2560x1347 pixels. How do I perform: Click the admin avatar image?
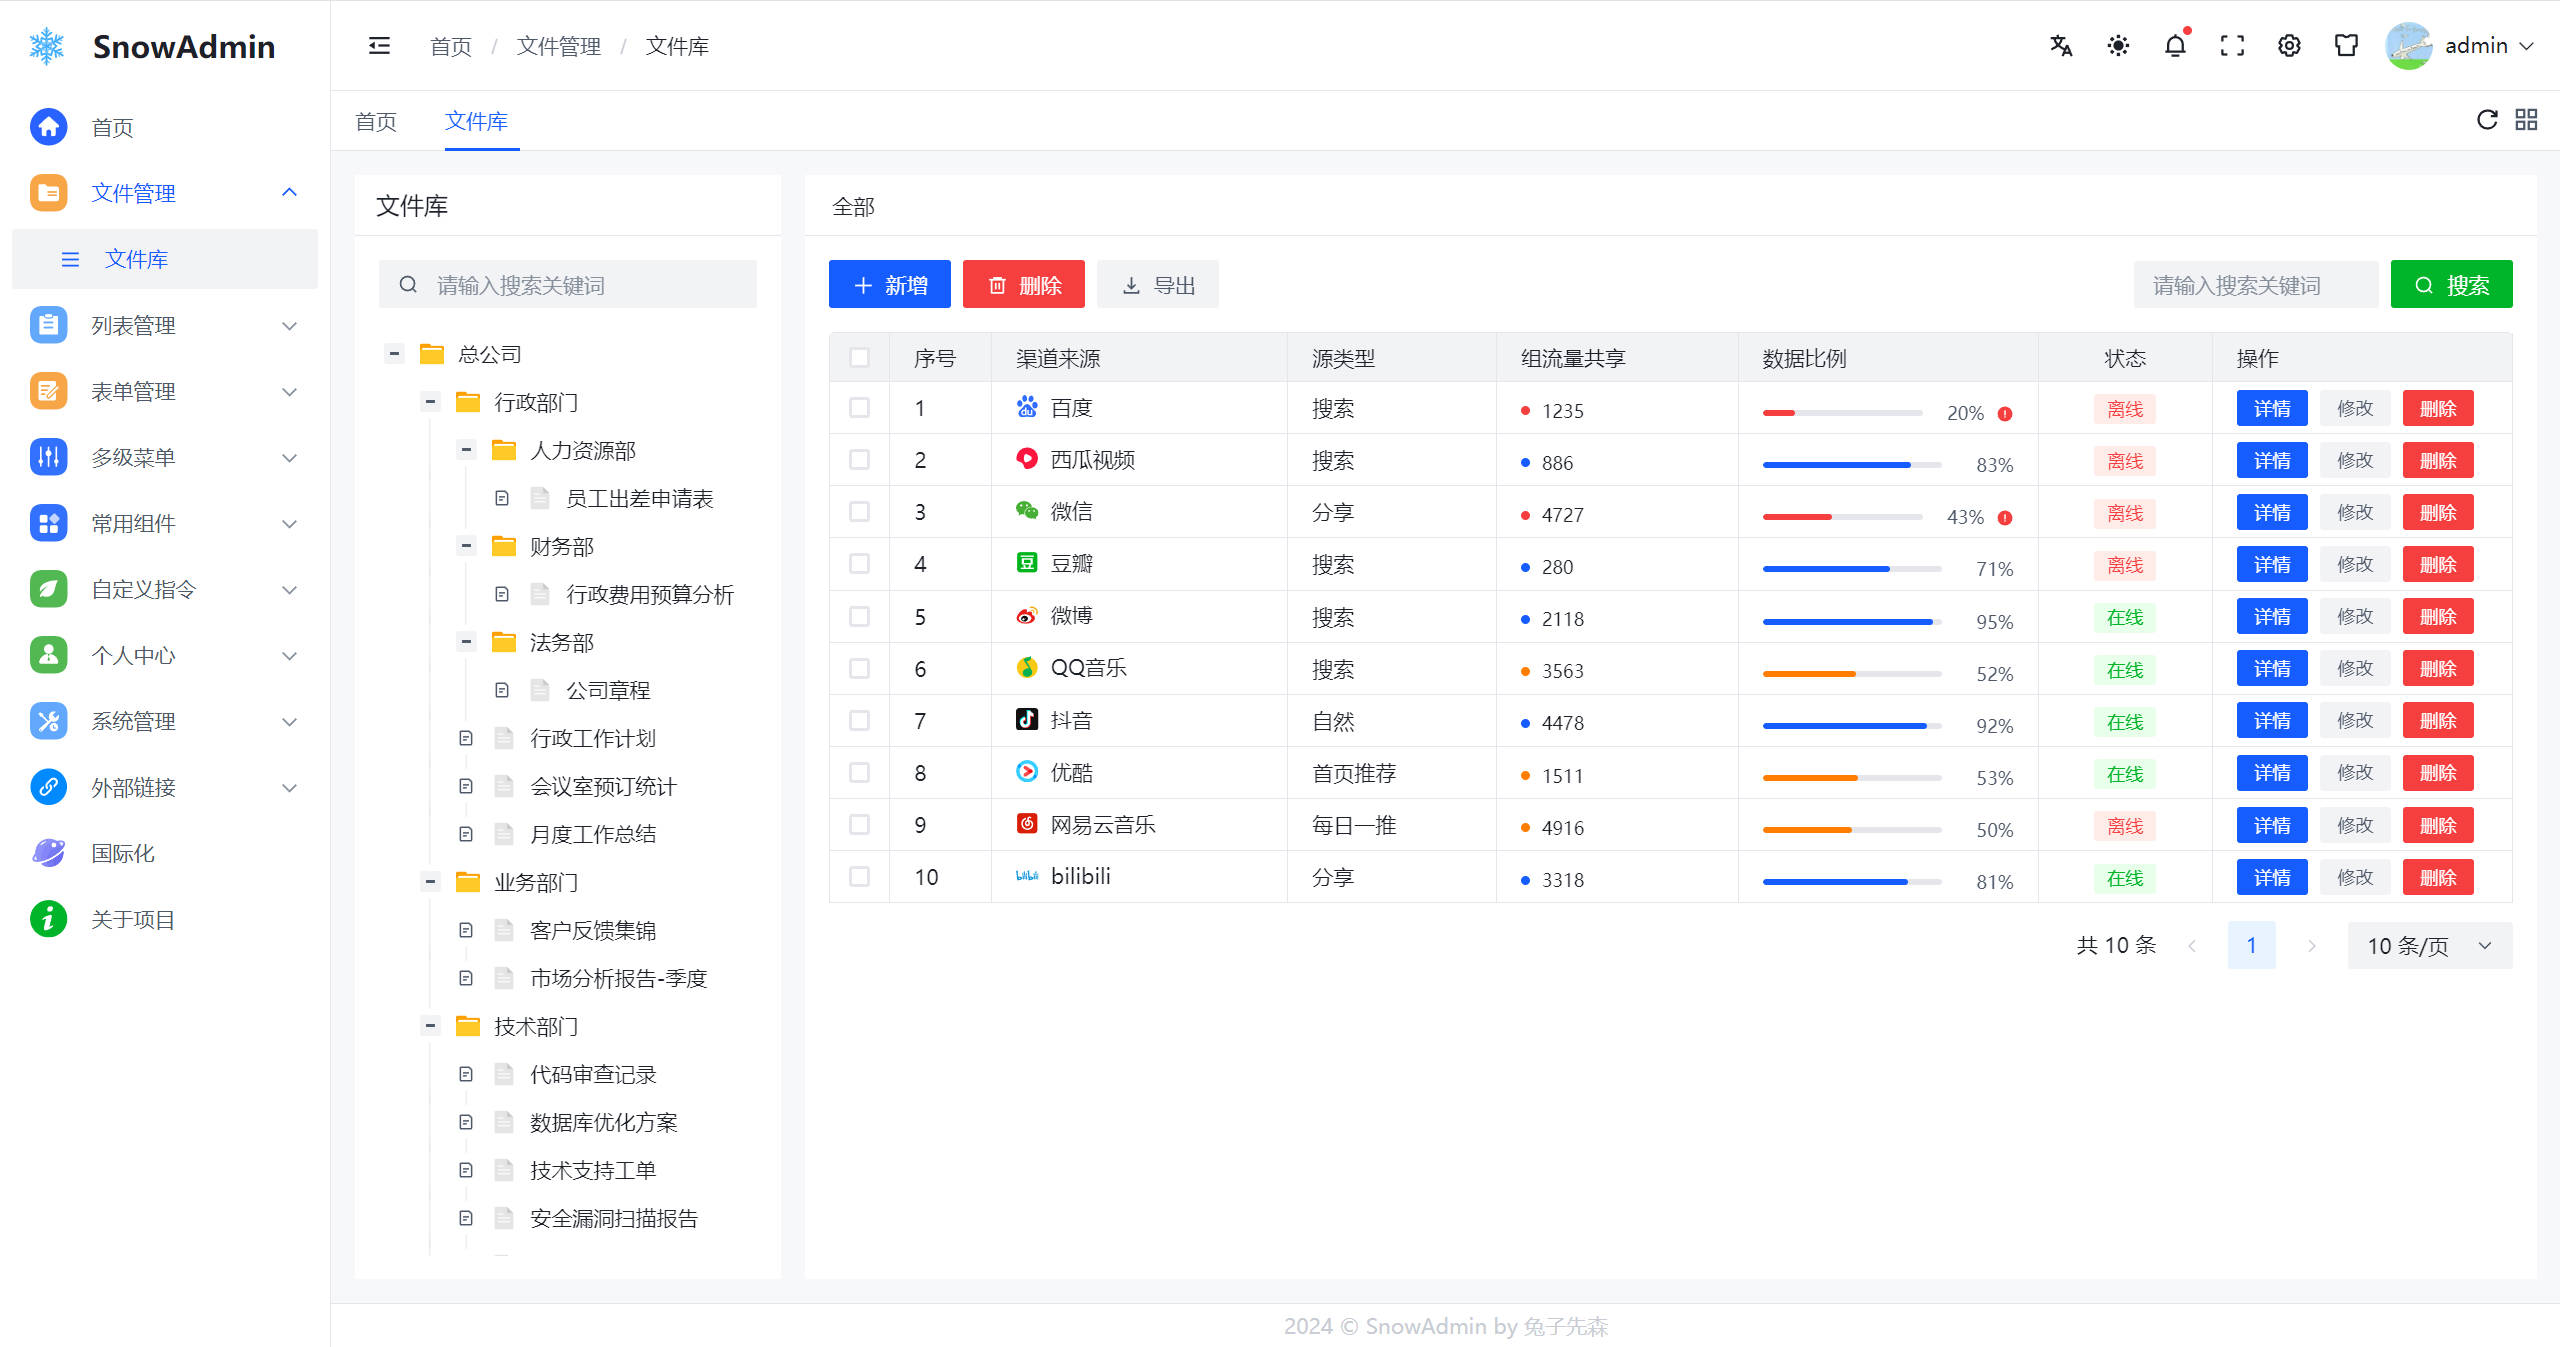tap(2409, 46)
